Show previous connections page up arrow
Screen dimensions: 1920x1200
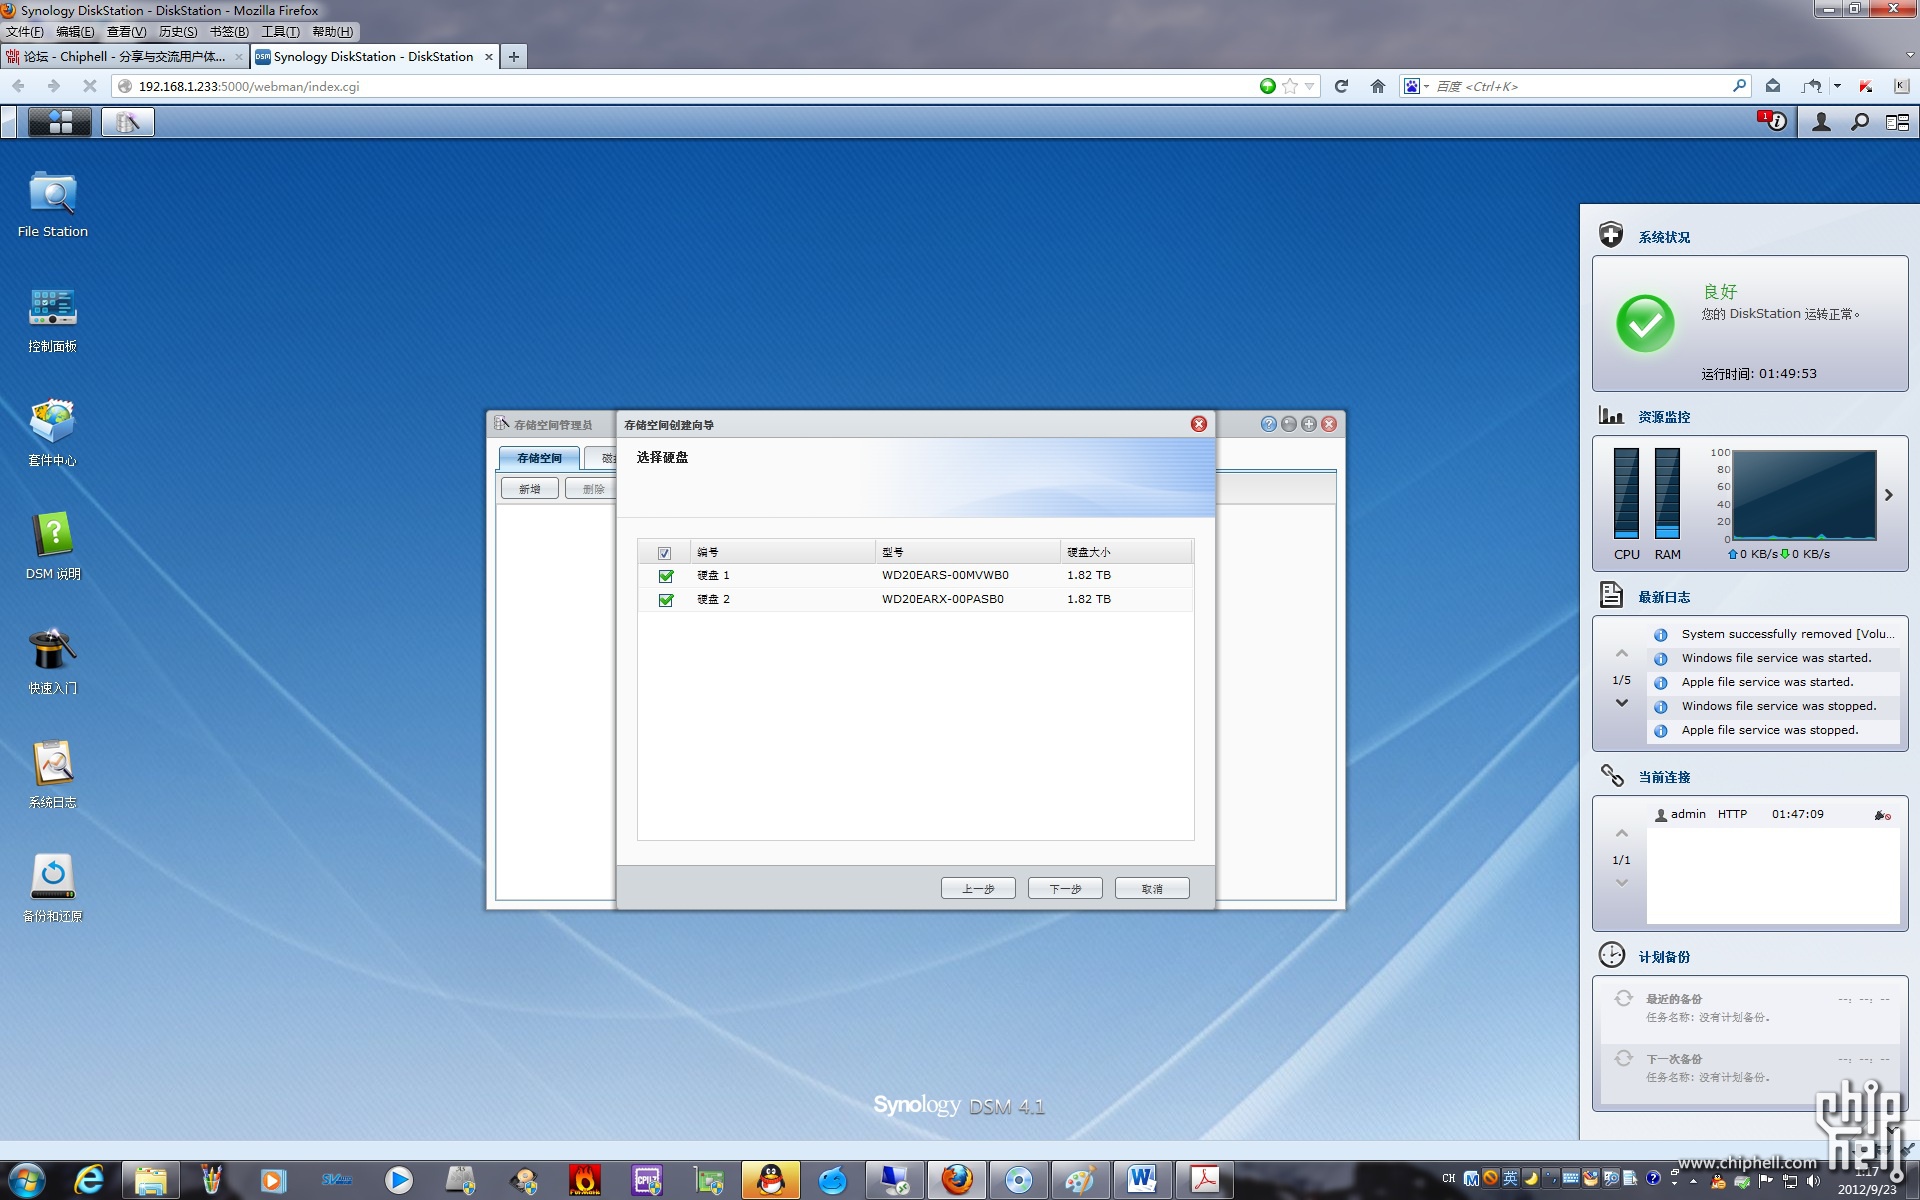(1621, 834)
